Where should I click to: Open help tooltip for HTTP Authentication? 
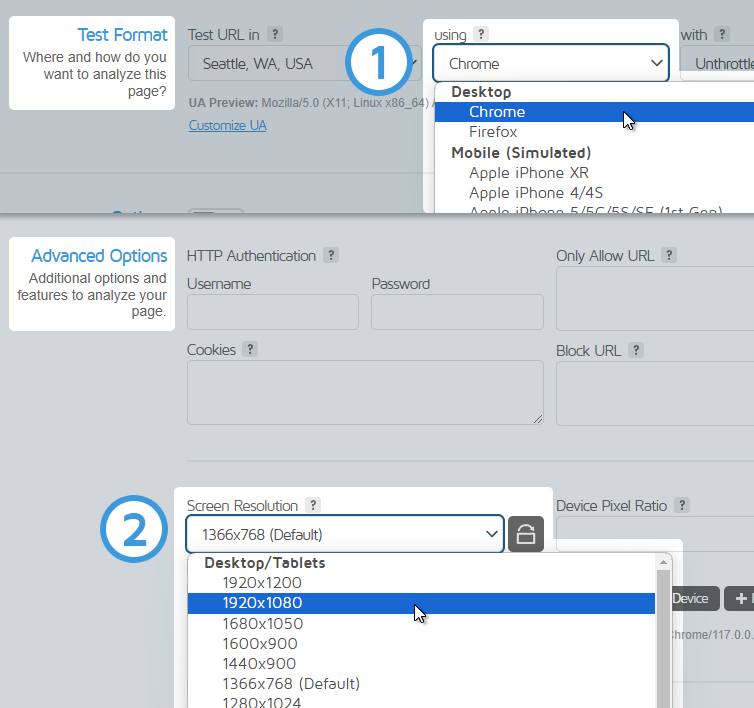[331, 256]
